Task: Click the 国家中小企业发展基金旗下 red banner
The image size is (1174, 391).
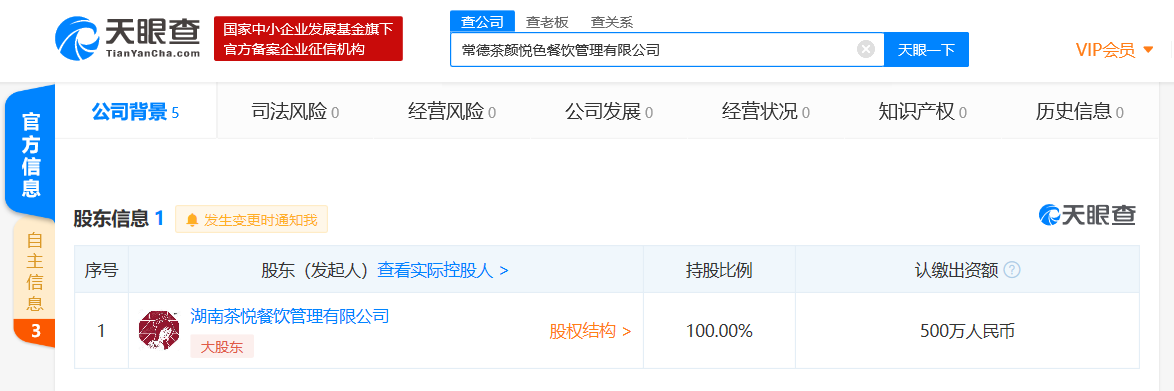Action: click(x=308, y=39)
